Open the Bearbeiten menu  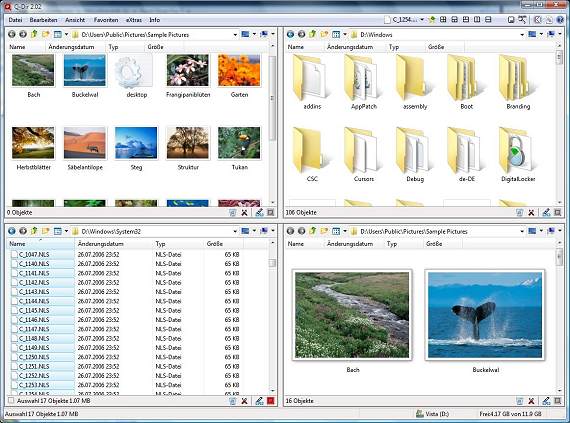[43, 20]
